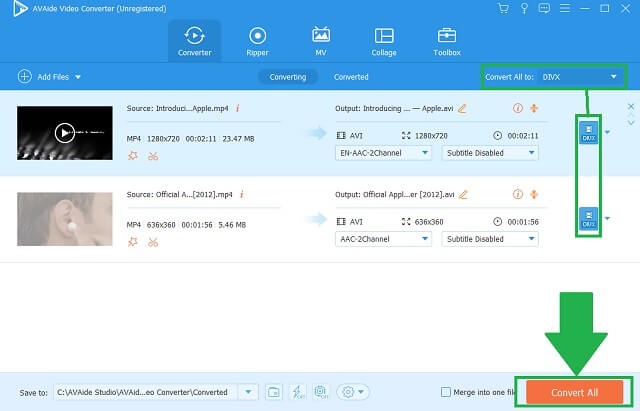Open the settings gear dropdown
Viewport: 640px width, 411px height.
tap(353, 392)
